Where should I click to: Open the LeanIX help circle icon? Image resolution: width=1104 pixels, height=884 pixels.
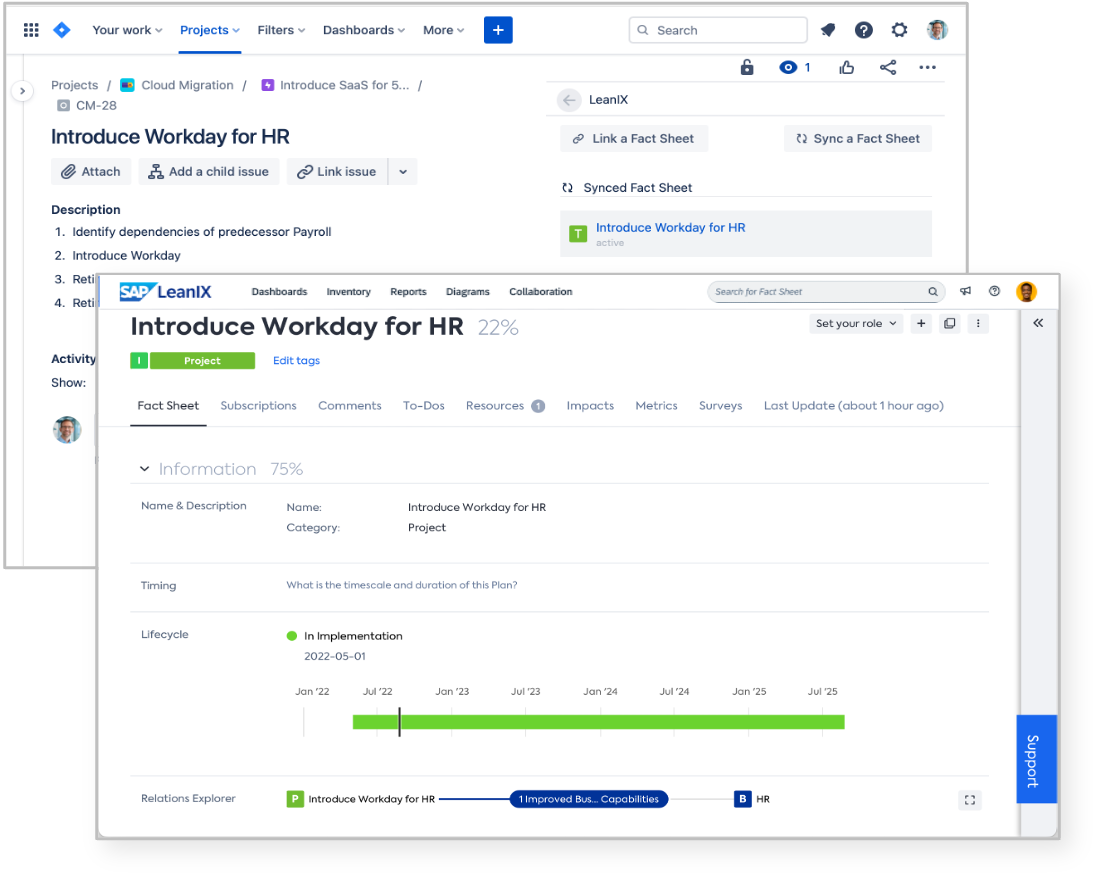pos(994,291)
